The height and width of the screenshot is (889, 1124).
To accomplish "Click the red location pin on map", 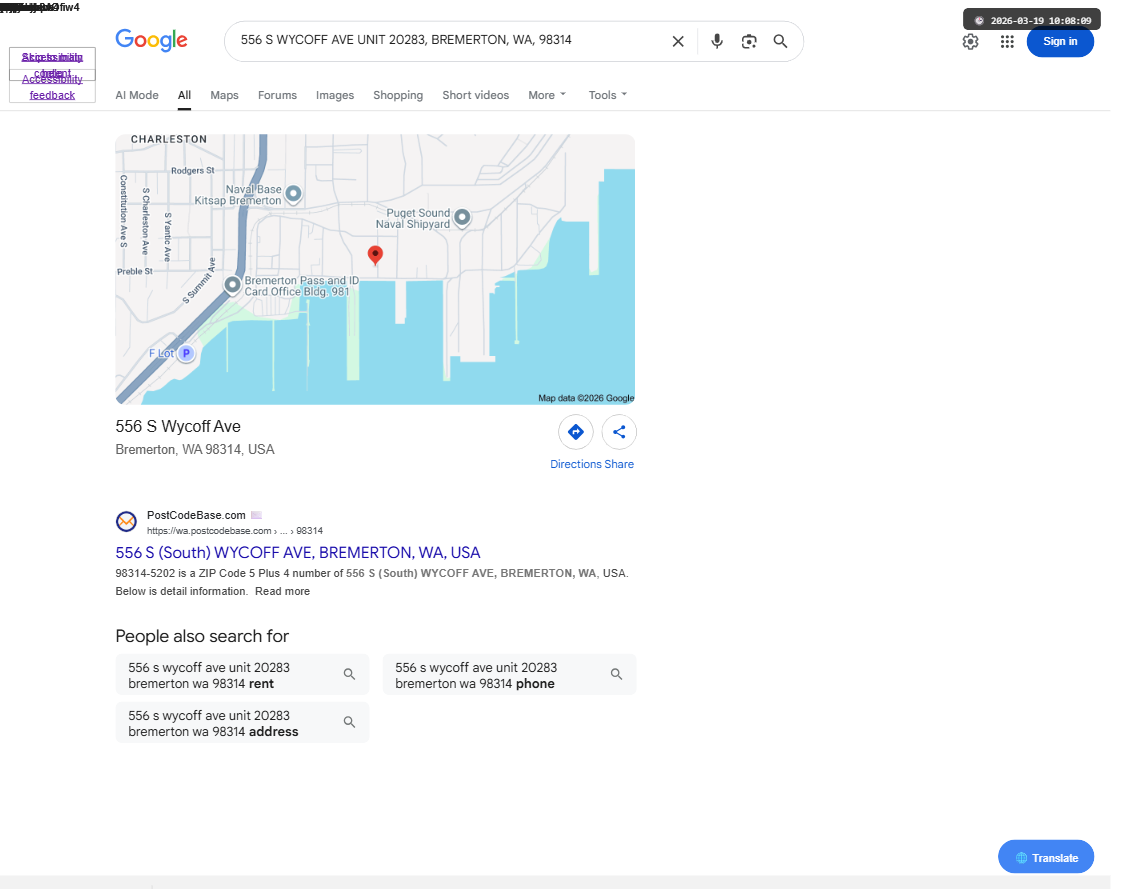I will click(375, 255).
